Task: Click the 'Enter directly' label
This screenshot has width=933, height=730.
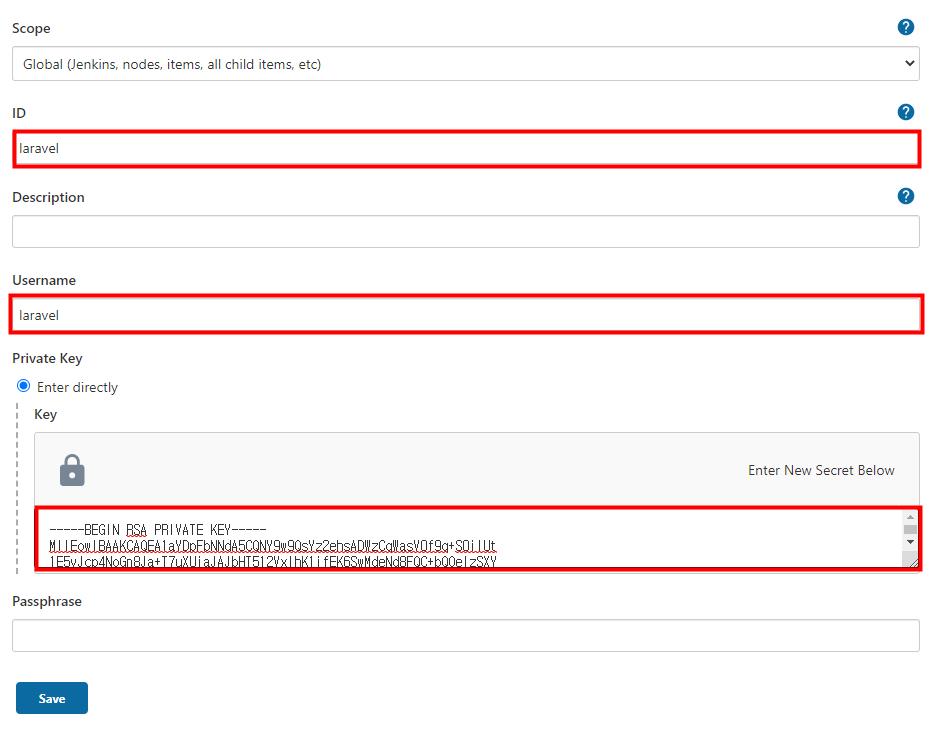Action: [x=77, y=387]
